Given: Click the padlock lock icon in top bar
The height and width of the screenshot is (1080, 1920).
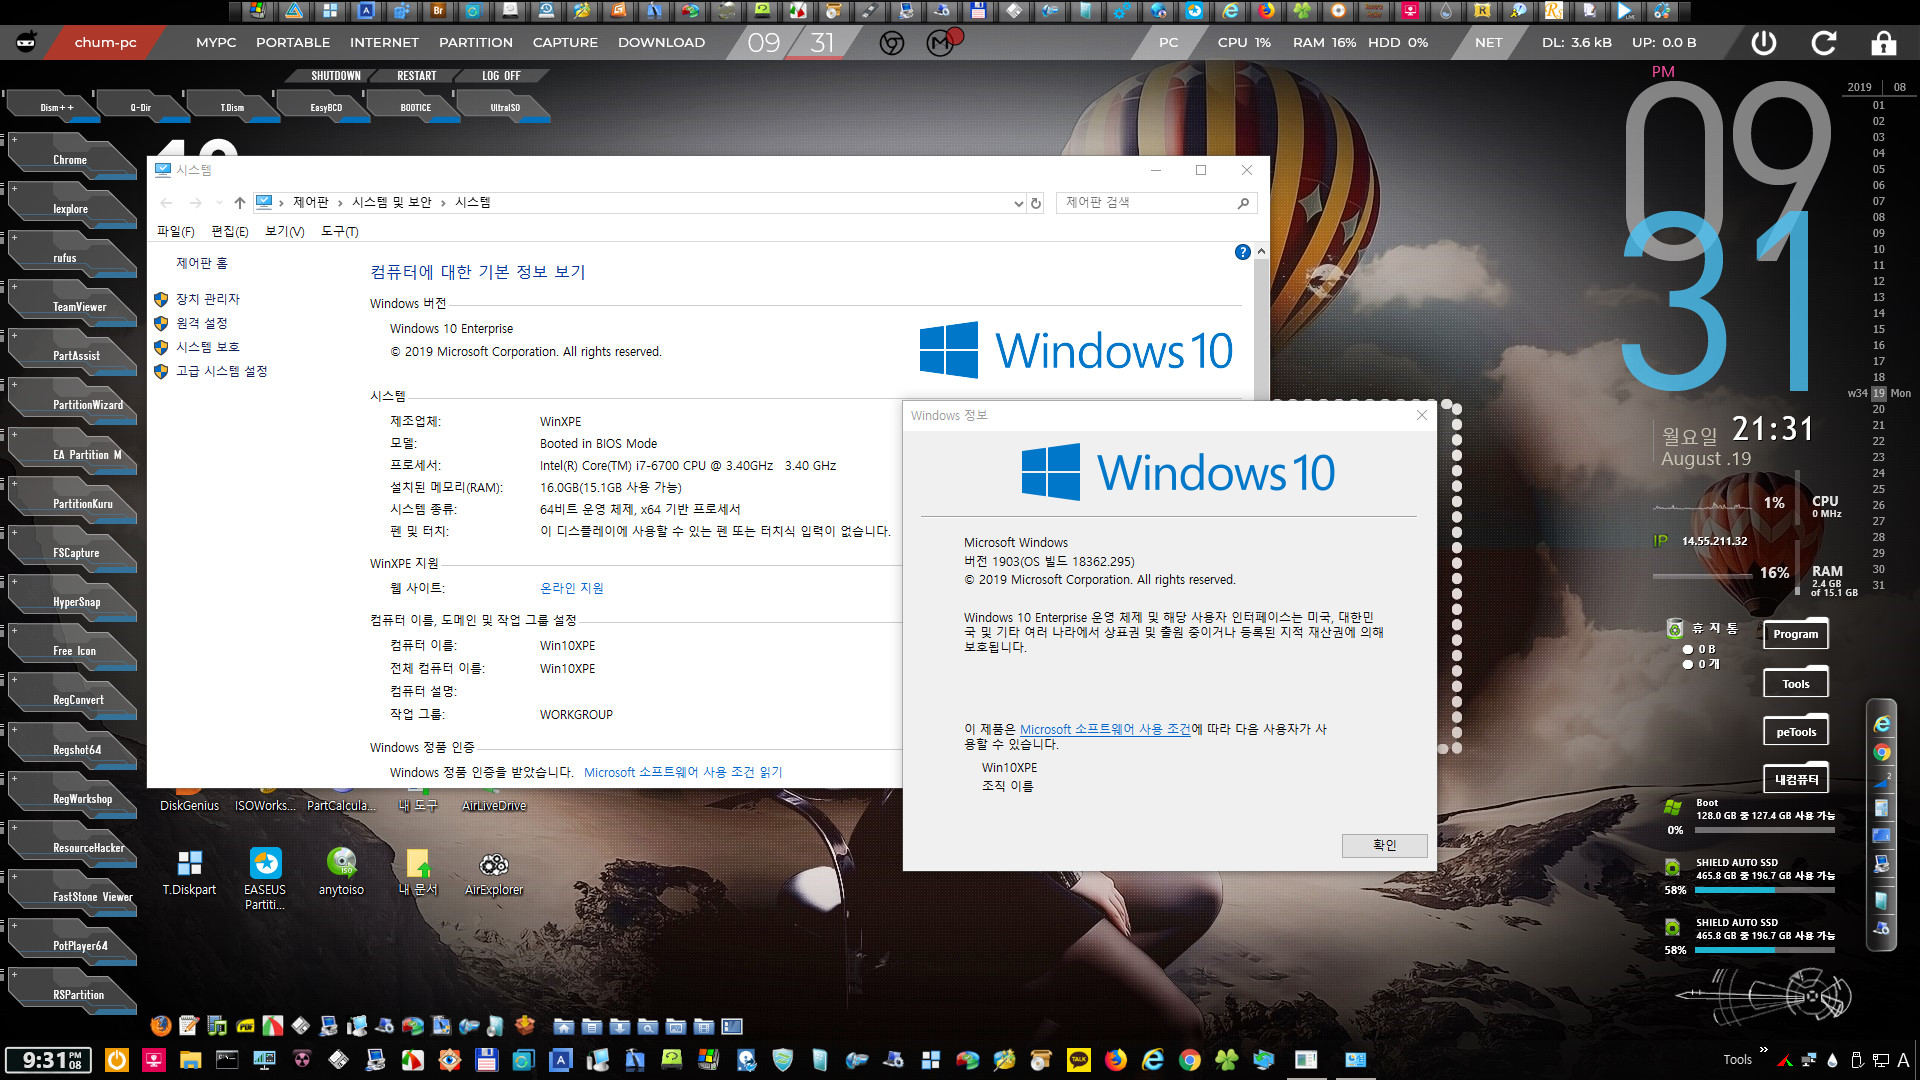Looking at the screenshot, I should click(1883, 43).
